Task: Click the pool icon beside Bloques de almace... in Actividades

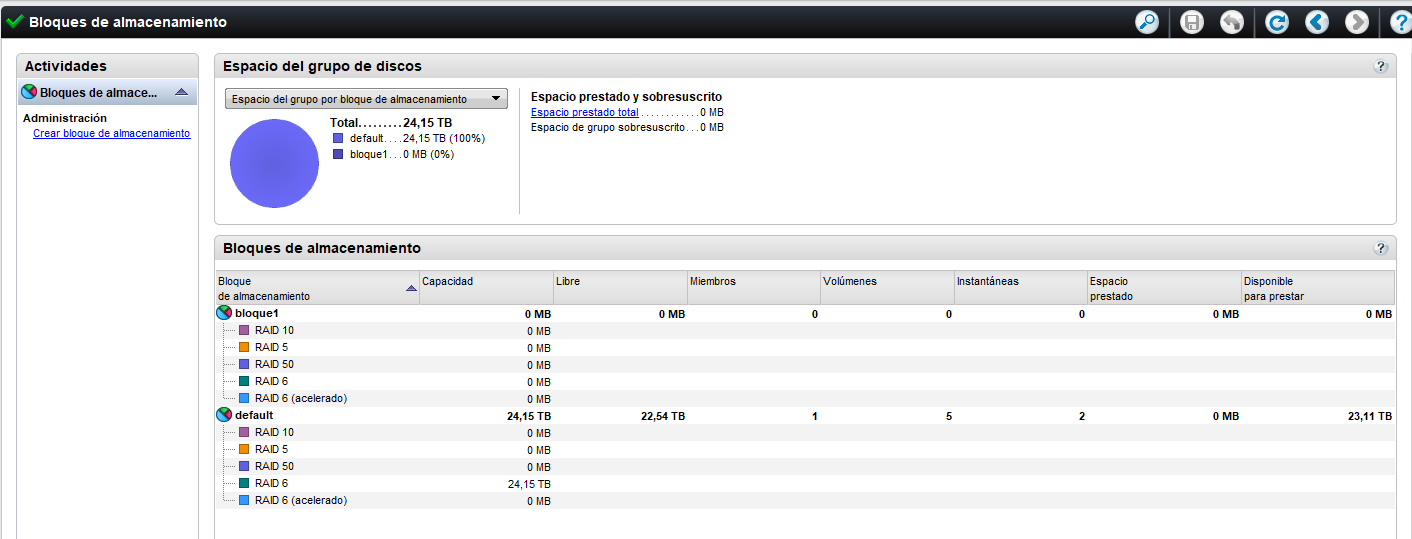Action: [29, 92]
